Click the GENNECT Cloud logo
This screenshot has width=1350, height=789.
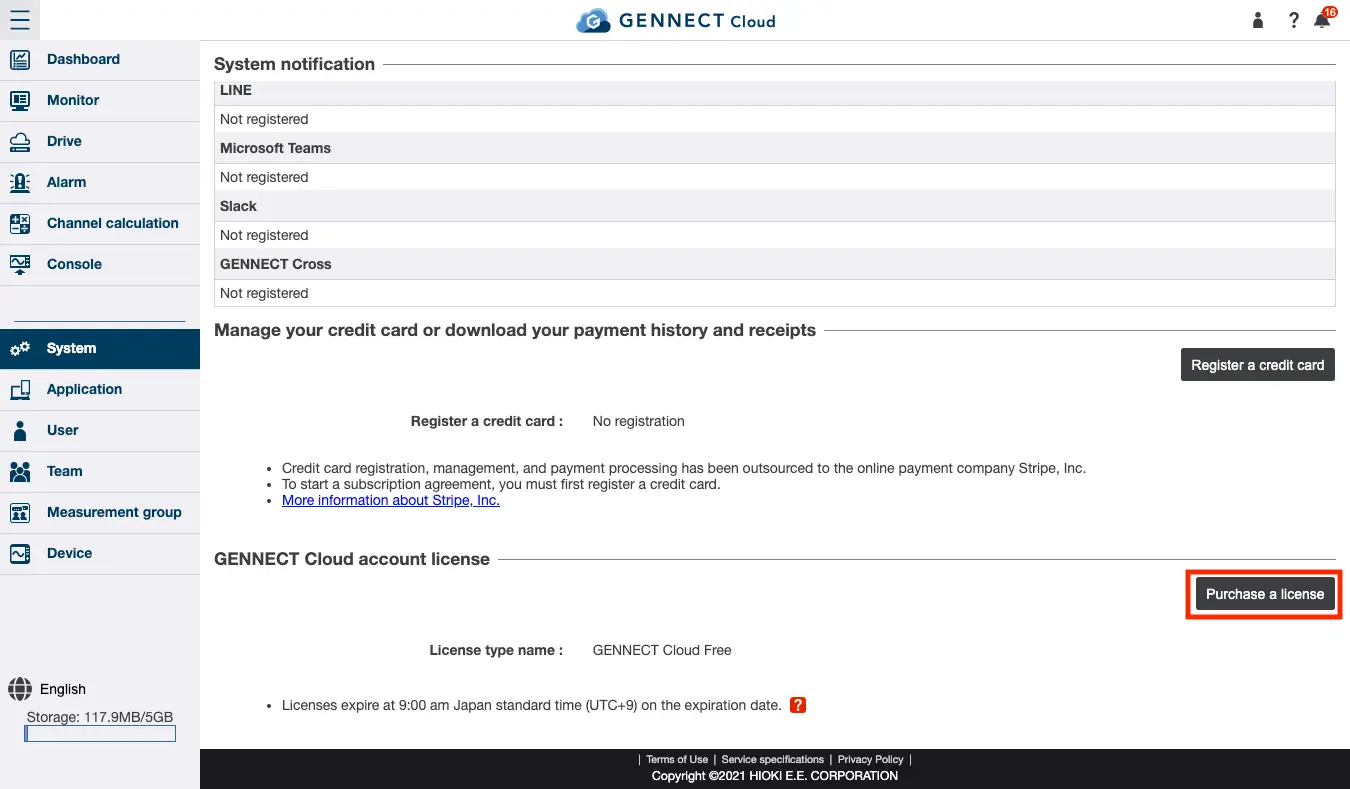(x=676, y=20)
